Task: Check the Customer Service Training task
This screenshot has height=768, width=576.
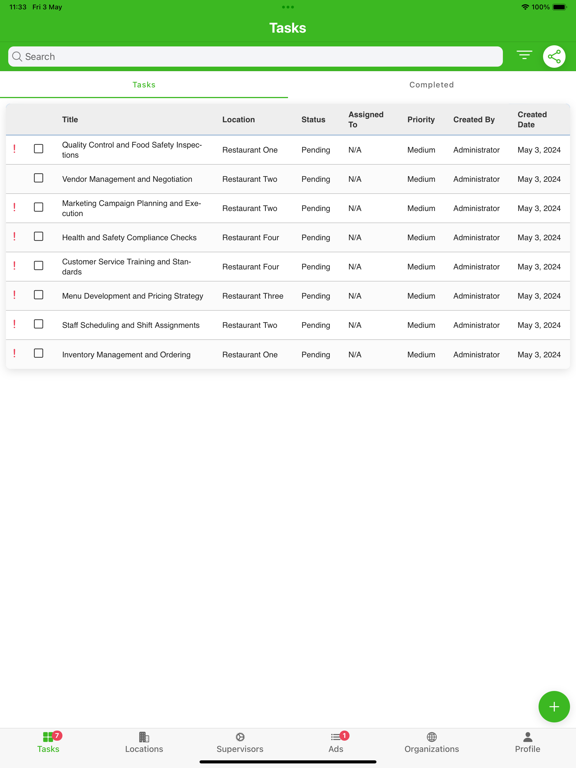Action: pyautogui.click(x=38, y=265)
